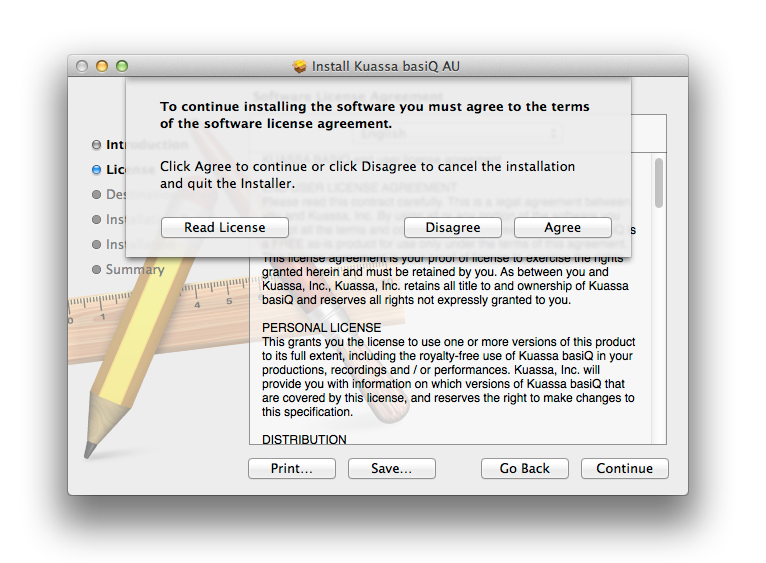Screen dimensions: 766x563
Task: Click the Continue button
Action: 624,468
